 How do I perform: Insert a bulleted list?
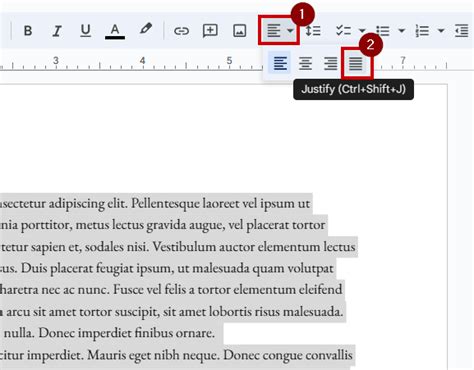(x=383, y=31)
